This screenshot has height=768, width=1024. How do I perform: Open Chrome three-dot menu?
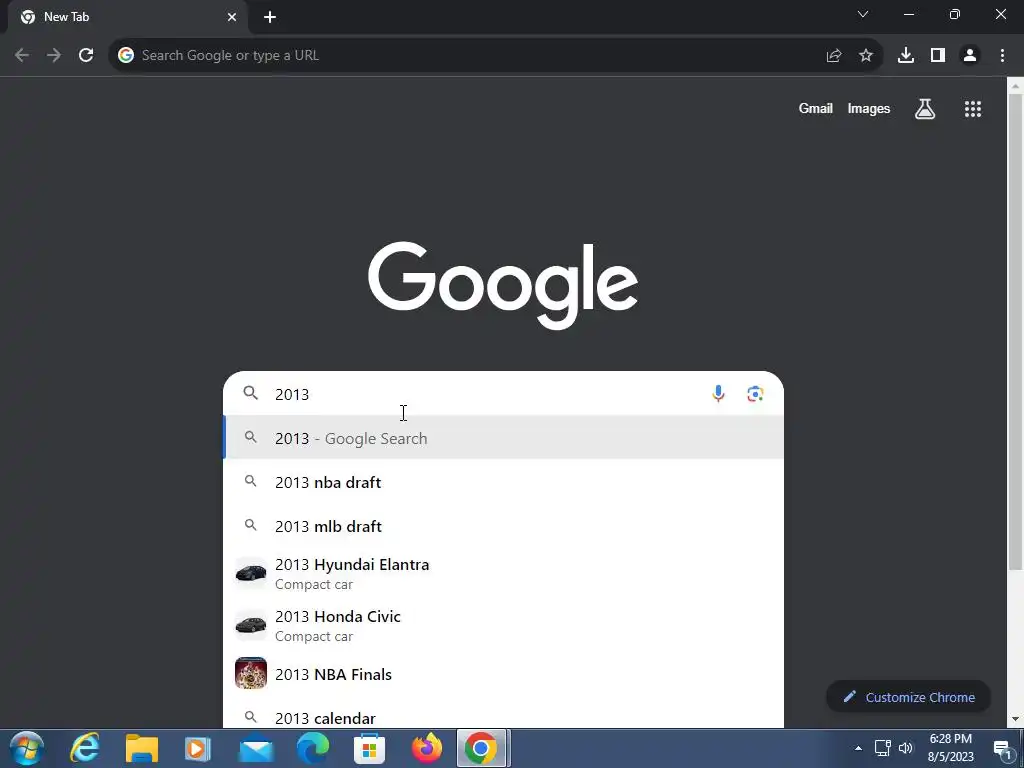coord(1002,56)
